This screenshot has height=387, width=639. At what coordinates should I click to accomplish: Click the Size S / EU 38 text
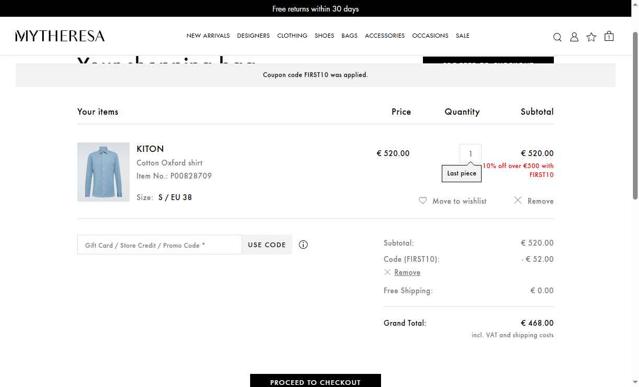pyautogui.click(x=164, y=197)
